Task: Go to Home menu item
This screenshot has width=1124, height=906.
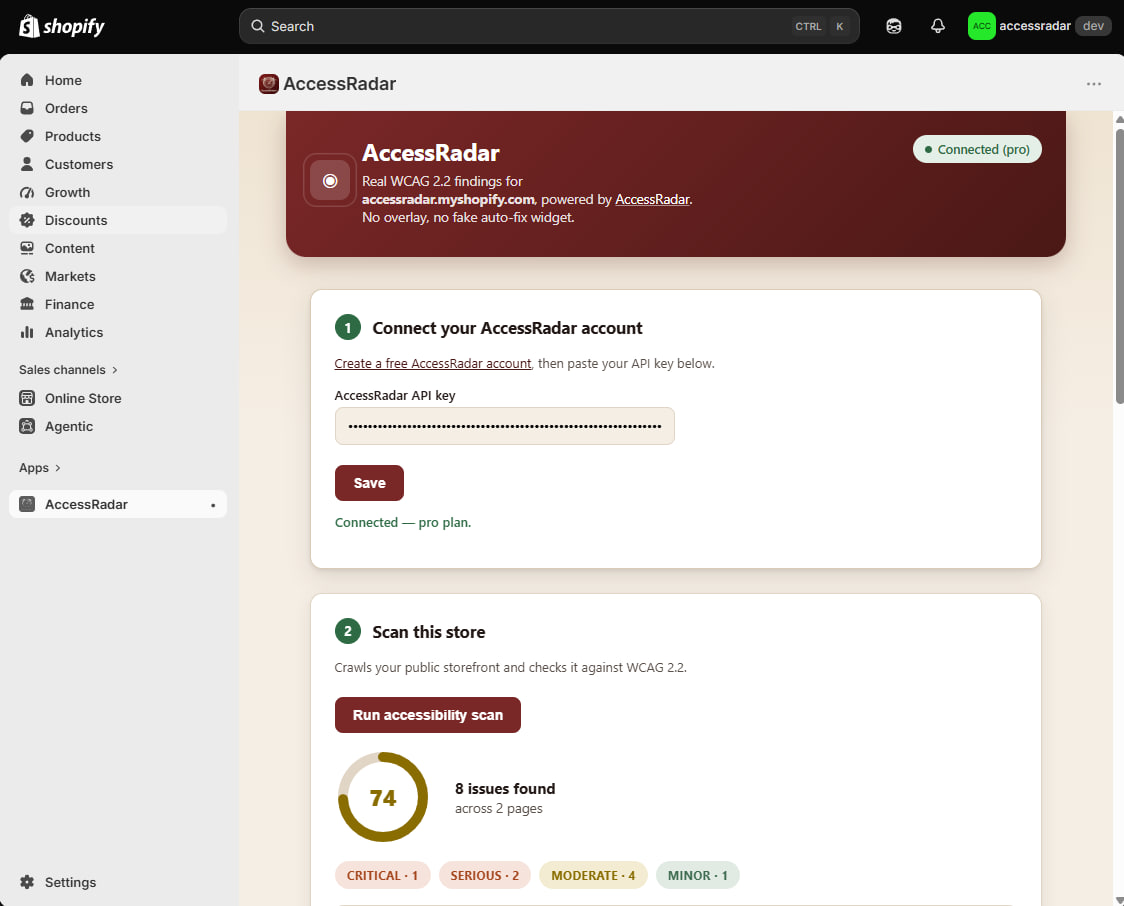Action: [x=118, y=80]
